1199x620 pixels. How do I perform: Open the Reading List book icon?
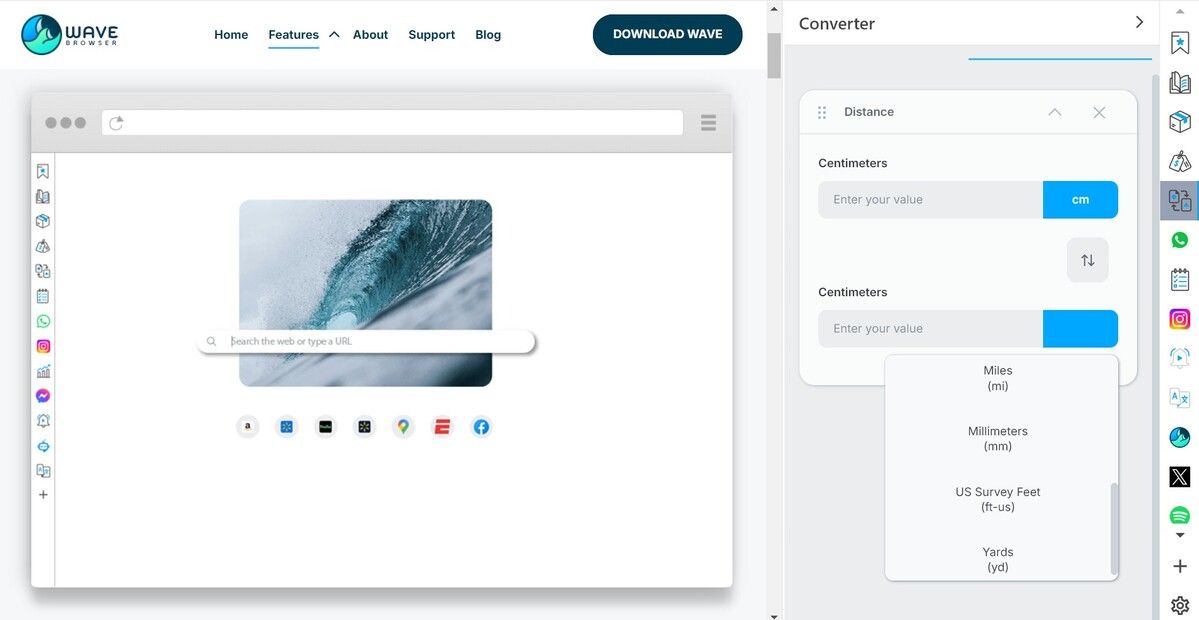point(1180,83)
